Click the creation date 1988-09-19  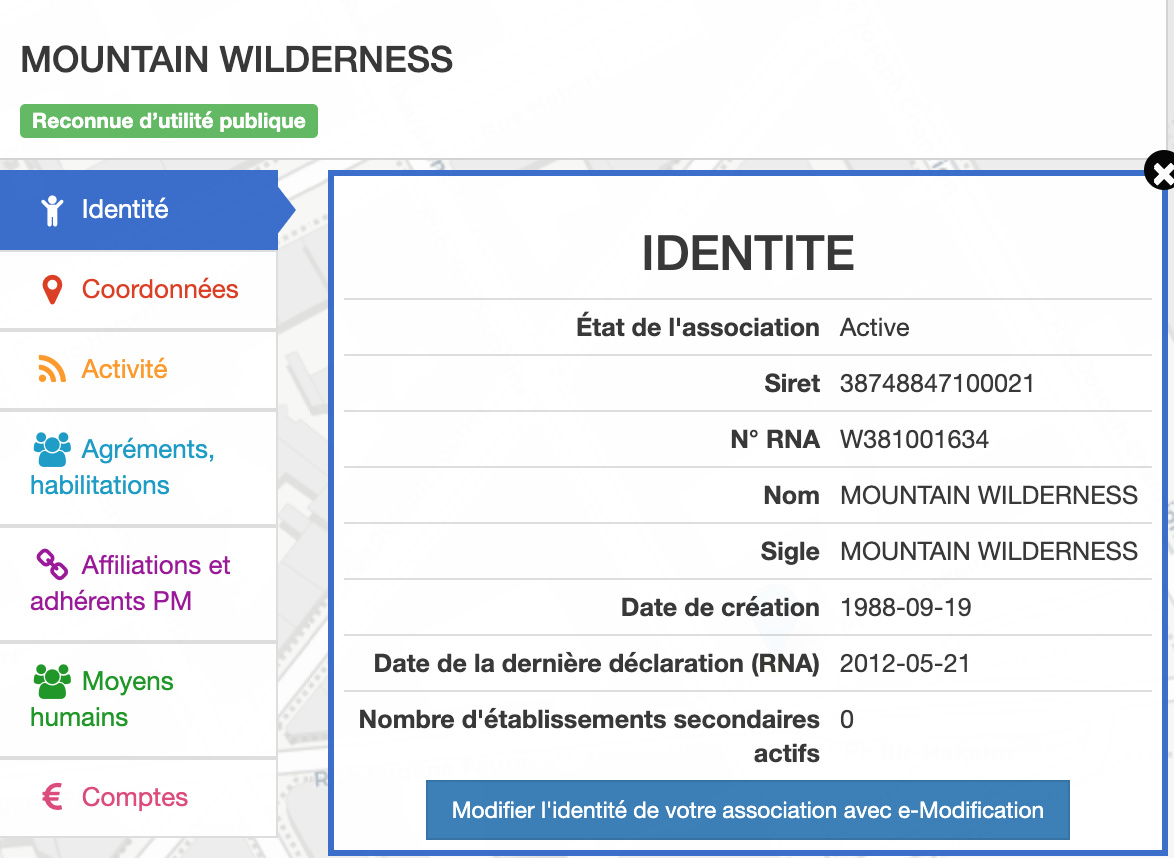(x=905, y=607)
